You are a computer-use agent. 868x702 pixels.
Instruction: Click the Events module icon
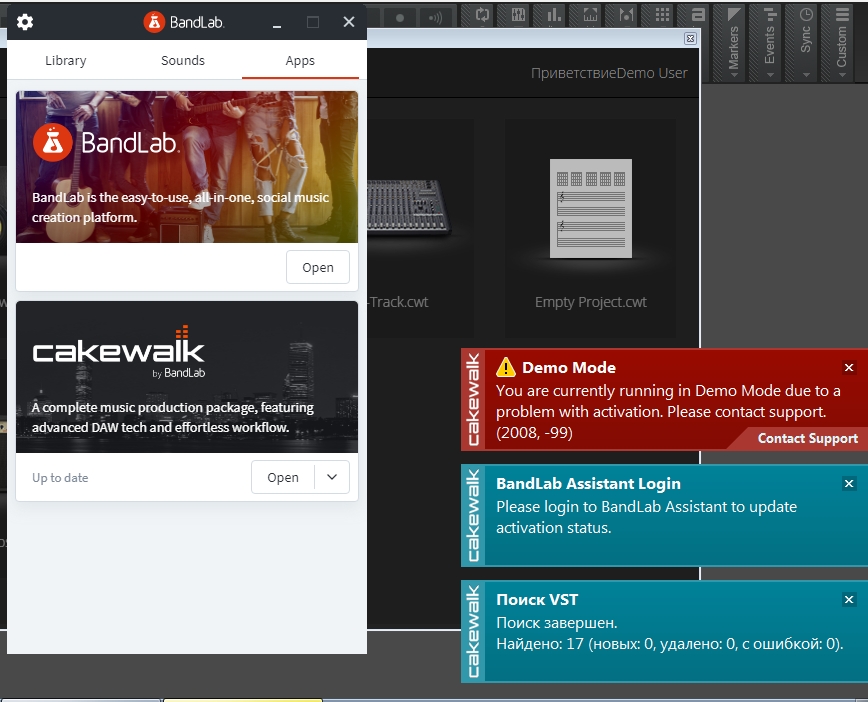770,14
